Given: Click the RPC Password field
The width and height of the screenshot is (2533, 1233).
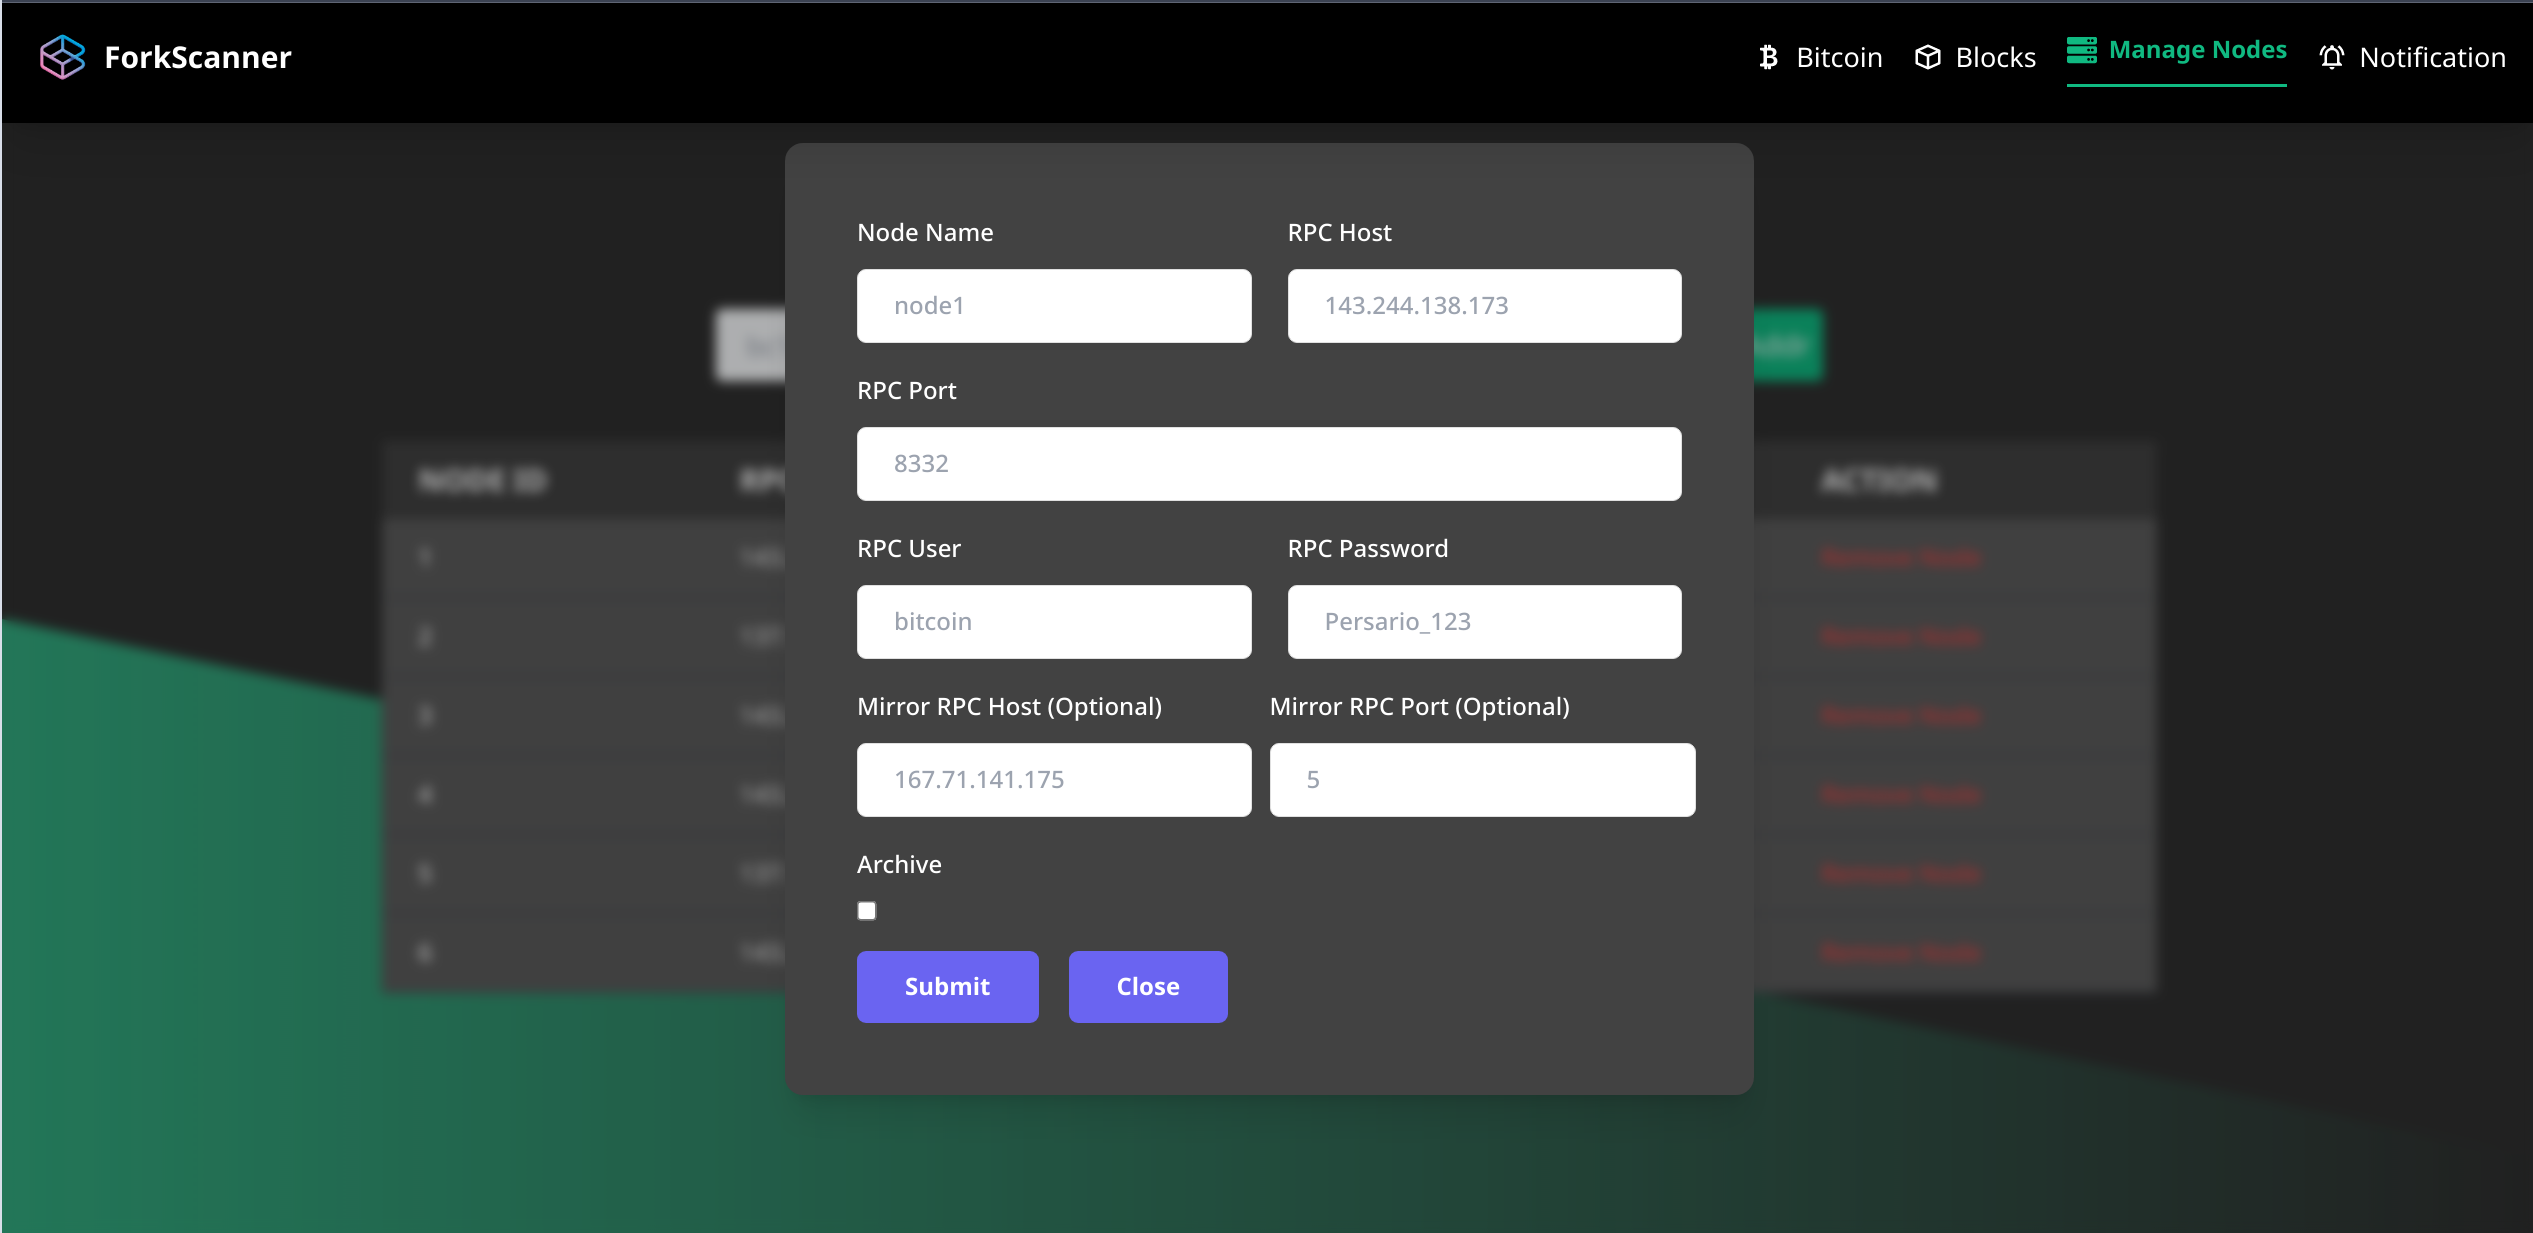Looking at the screenshot, I should [1483, 622].
